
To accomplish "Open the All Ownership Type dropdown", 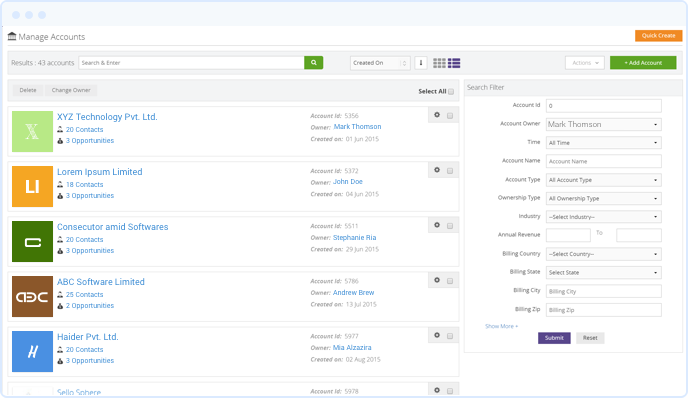I will coord(603,198).
